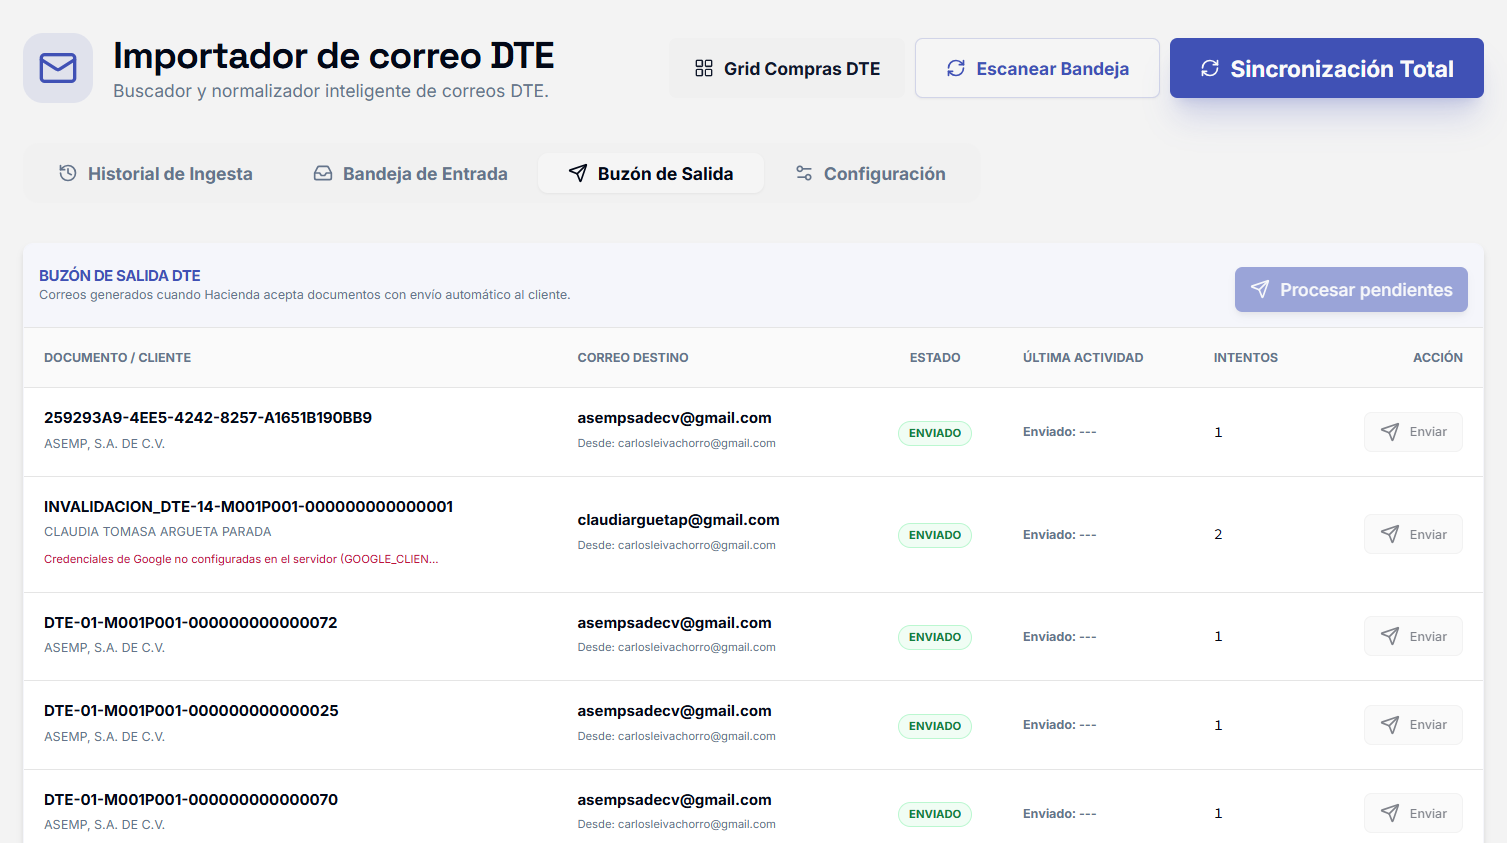Click Procesar pendientes button
1507x843 pixels.
[1351, 289]
